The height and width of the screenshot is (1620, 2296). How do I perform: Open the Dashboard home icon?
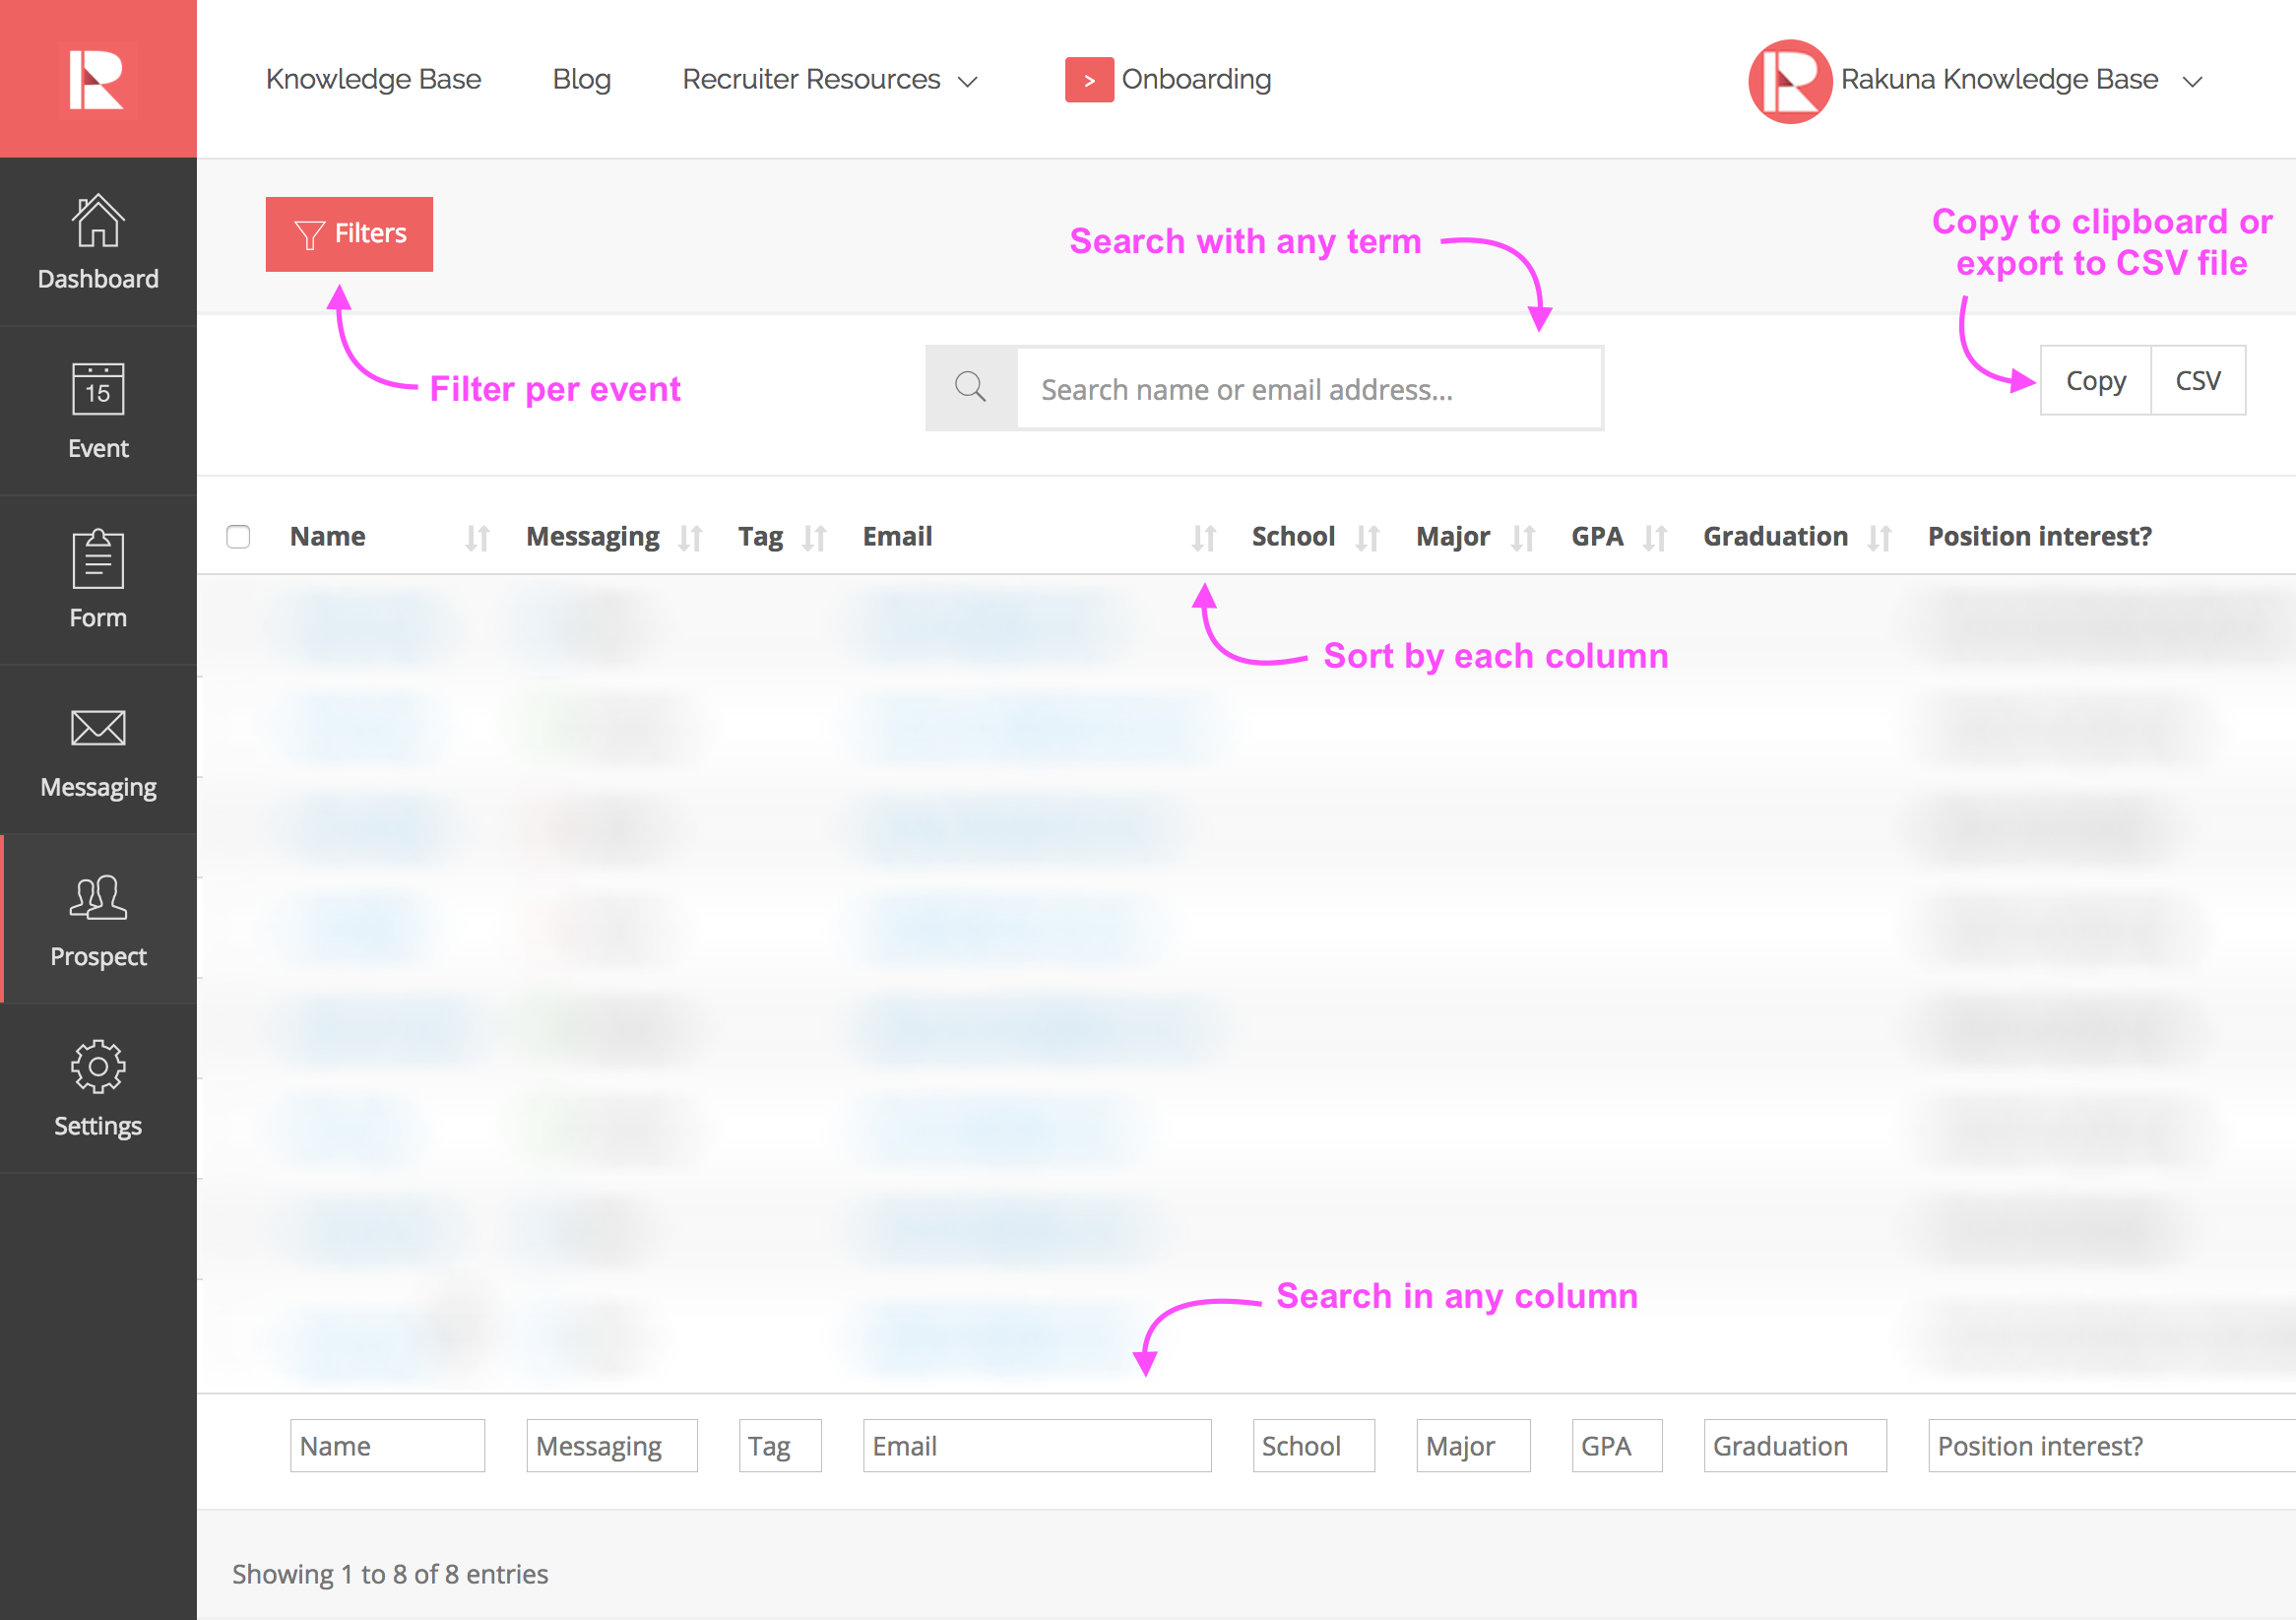click(98, 221)
